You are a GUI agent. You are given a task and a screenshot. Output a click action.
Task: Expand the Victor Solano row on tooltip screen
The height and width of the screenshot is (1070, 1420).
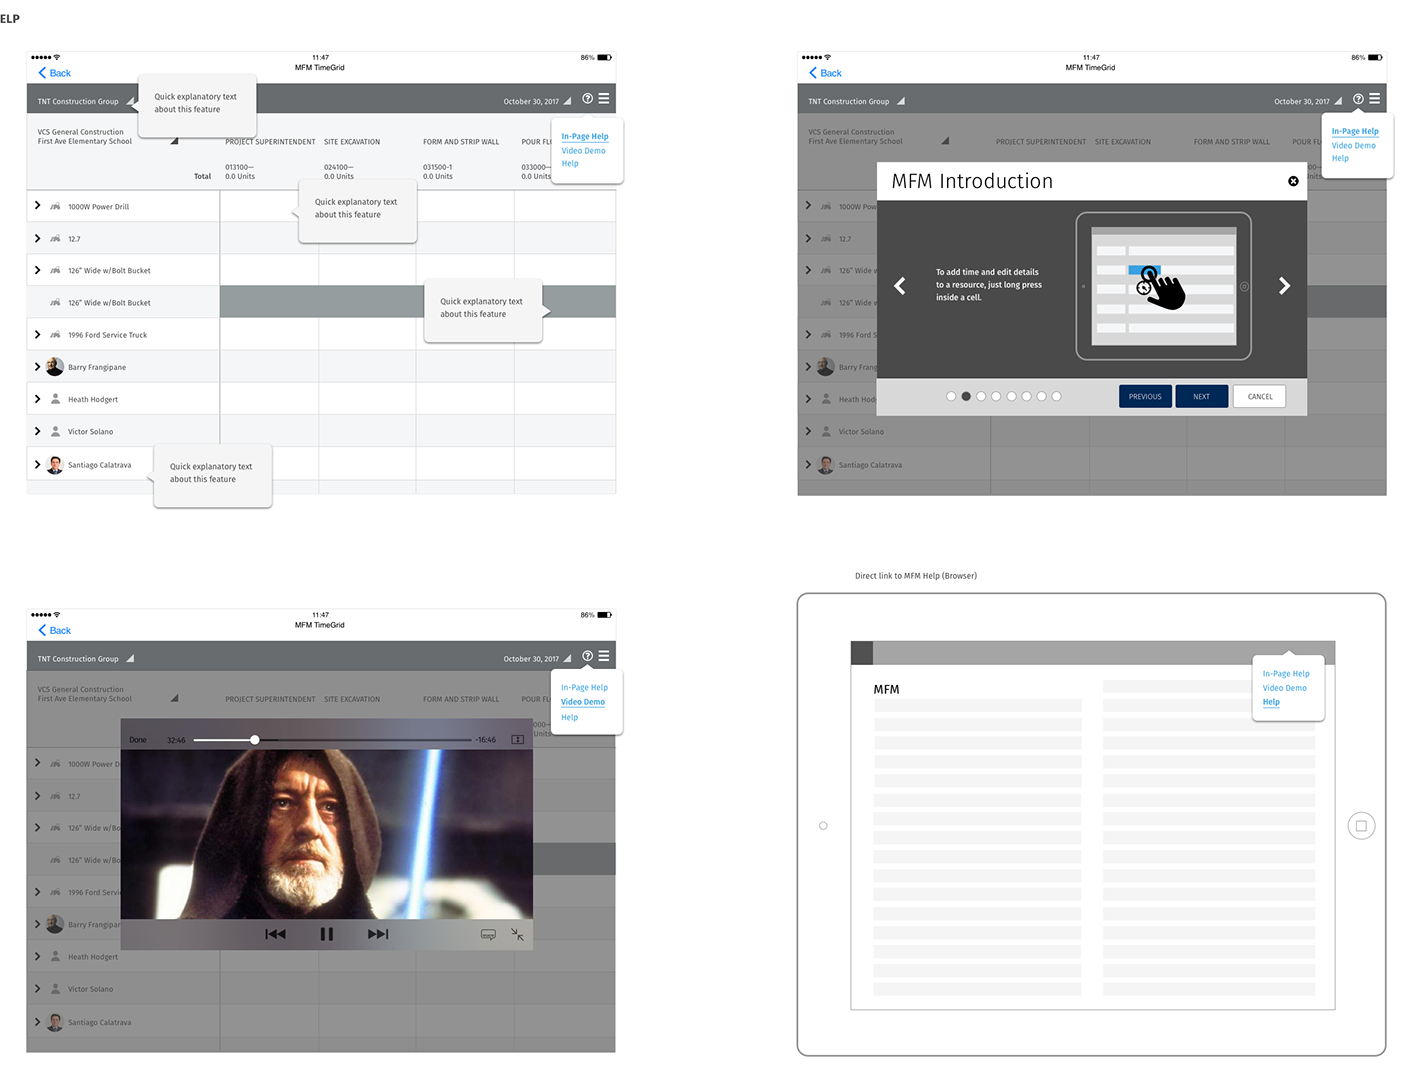pyautogui.click(x=38, y=431)
